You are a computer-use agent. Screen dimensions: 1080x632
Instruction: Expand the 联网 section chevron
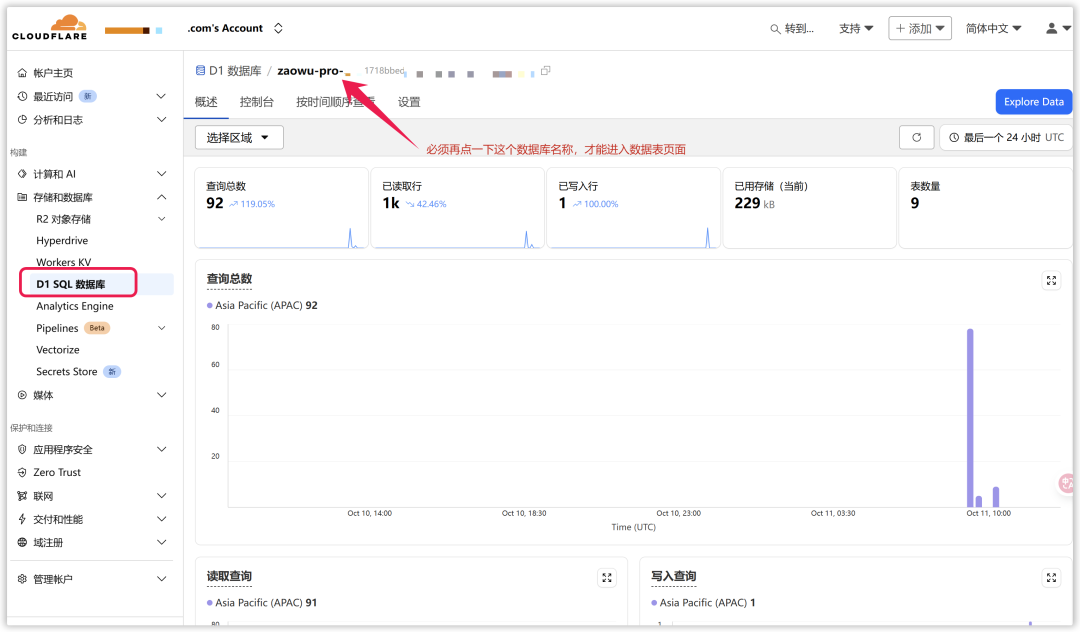click(161, 496)
